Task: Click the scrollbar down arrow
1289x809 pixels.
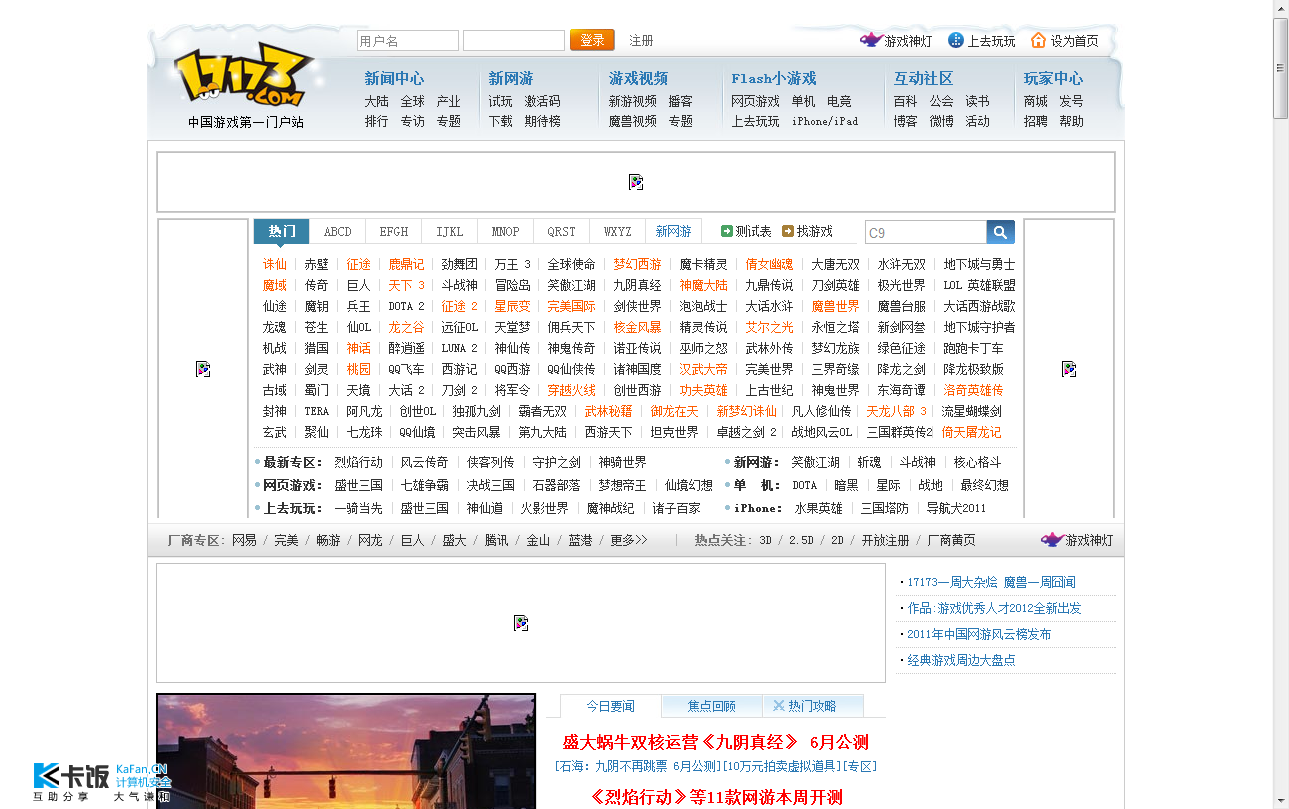Action: pyautogui.click(x=1280, y=801)
